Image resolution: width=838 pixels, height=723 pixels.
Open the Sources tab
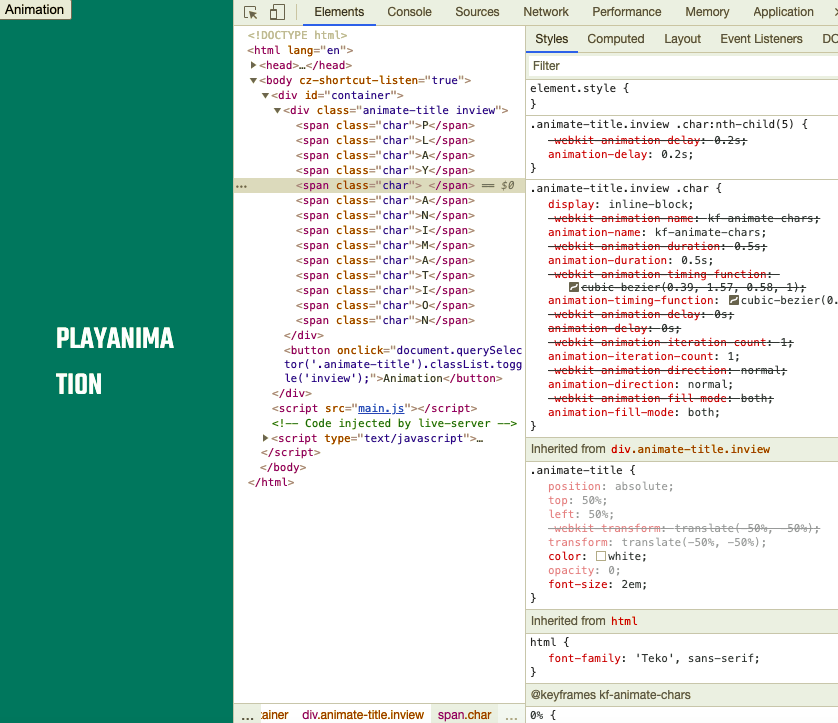[477, 12]
